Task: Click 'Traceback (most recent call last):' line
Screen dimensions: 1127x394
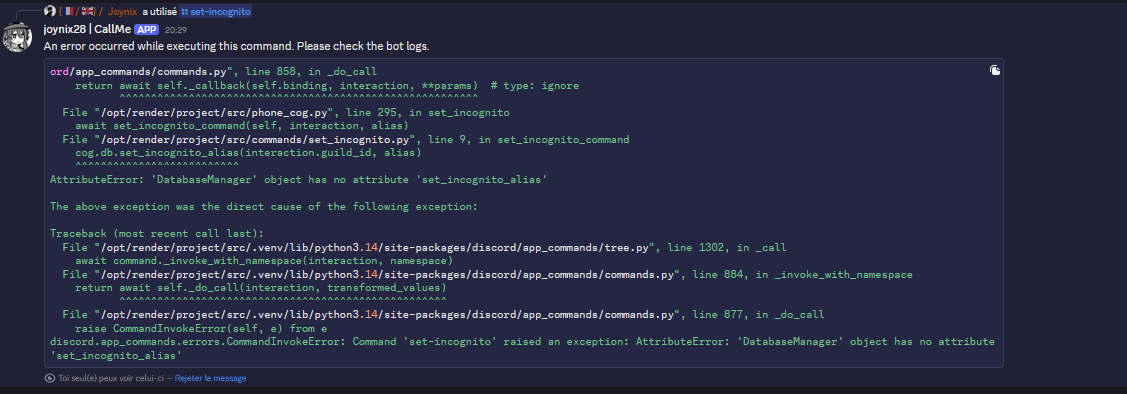Action: [157, 234]
